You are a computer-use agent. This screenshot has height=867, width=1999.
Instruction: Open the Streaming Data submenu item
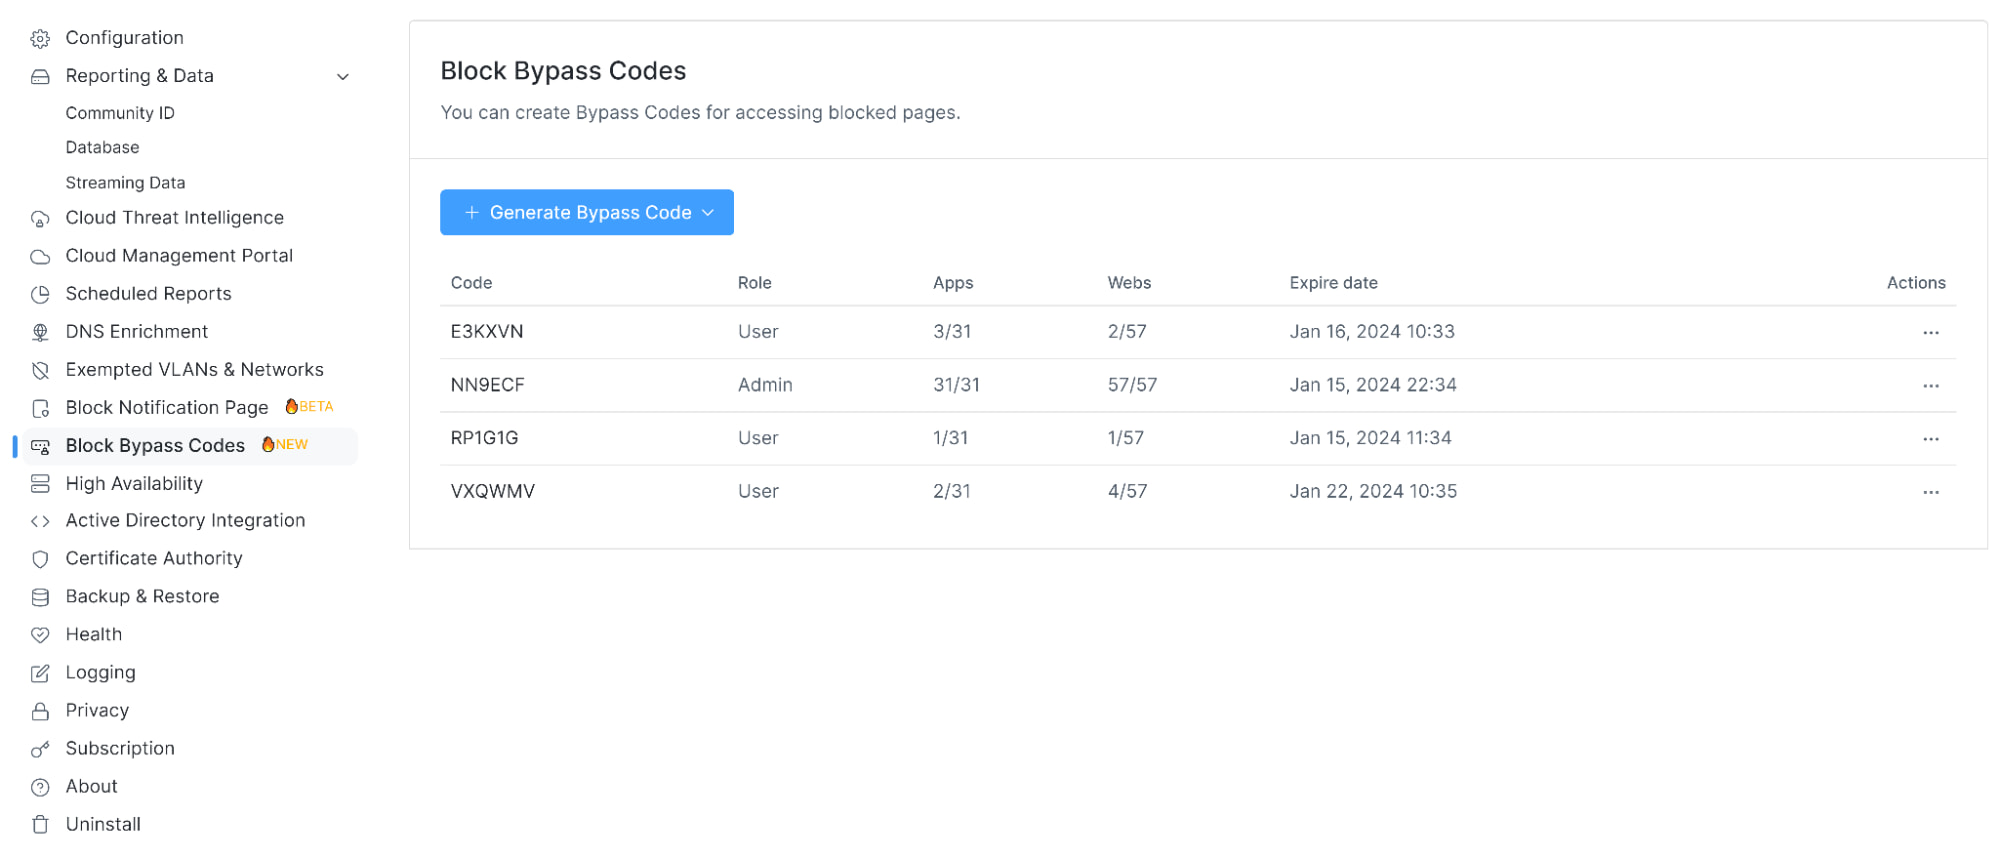(125, 183)
